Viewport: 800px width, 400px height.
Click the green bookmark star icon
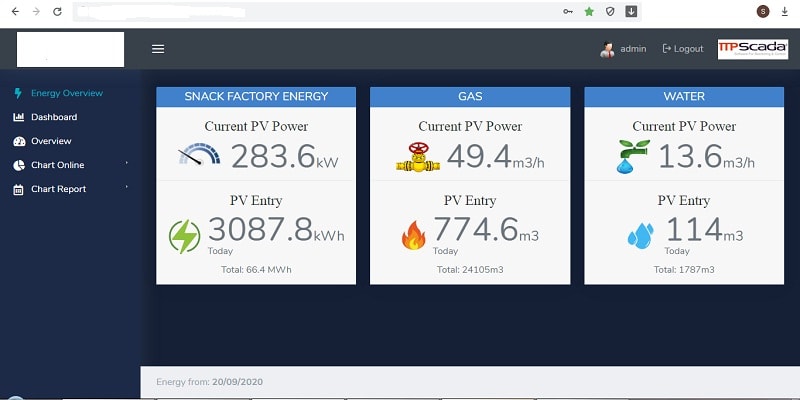(x=589, y=12)
